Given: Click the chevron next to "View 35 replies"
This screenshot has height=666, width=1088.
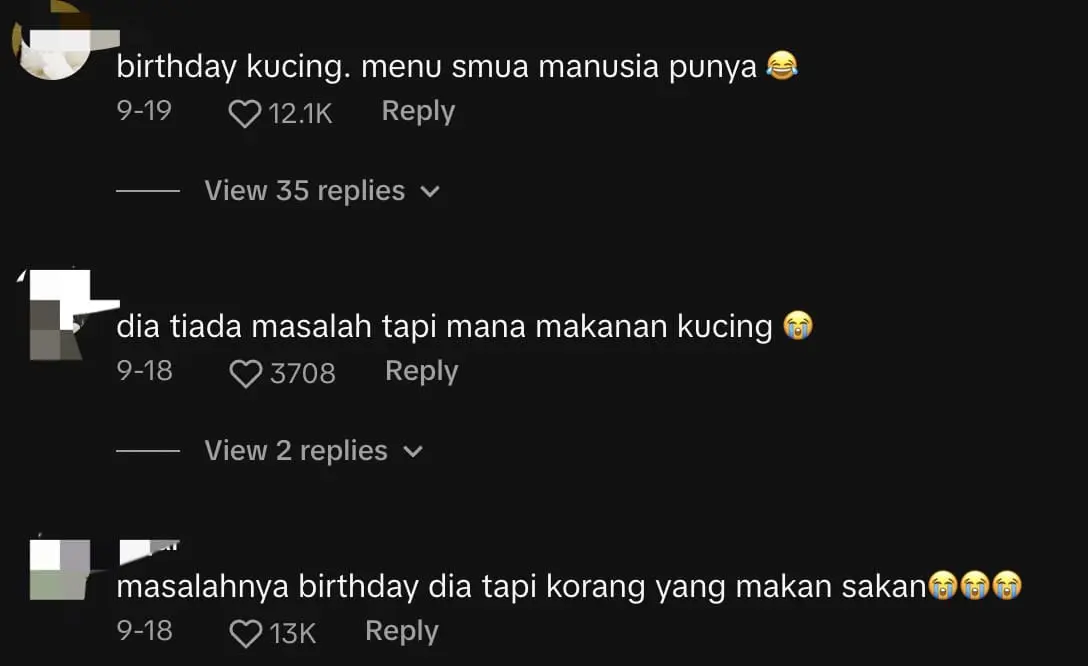Looking at the screenshot, I should pos(430,192).
